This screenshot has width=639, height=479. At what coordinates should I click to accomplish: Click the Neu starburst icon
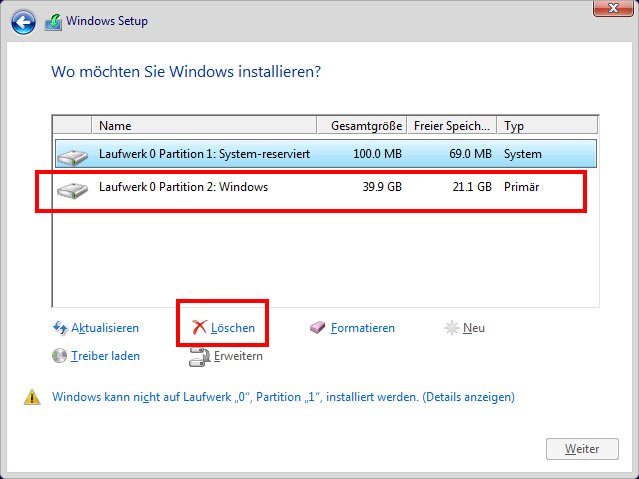pyautogui.click(x=452, y=328)
